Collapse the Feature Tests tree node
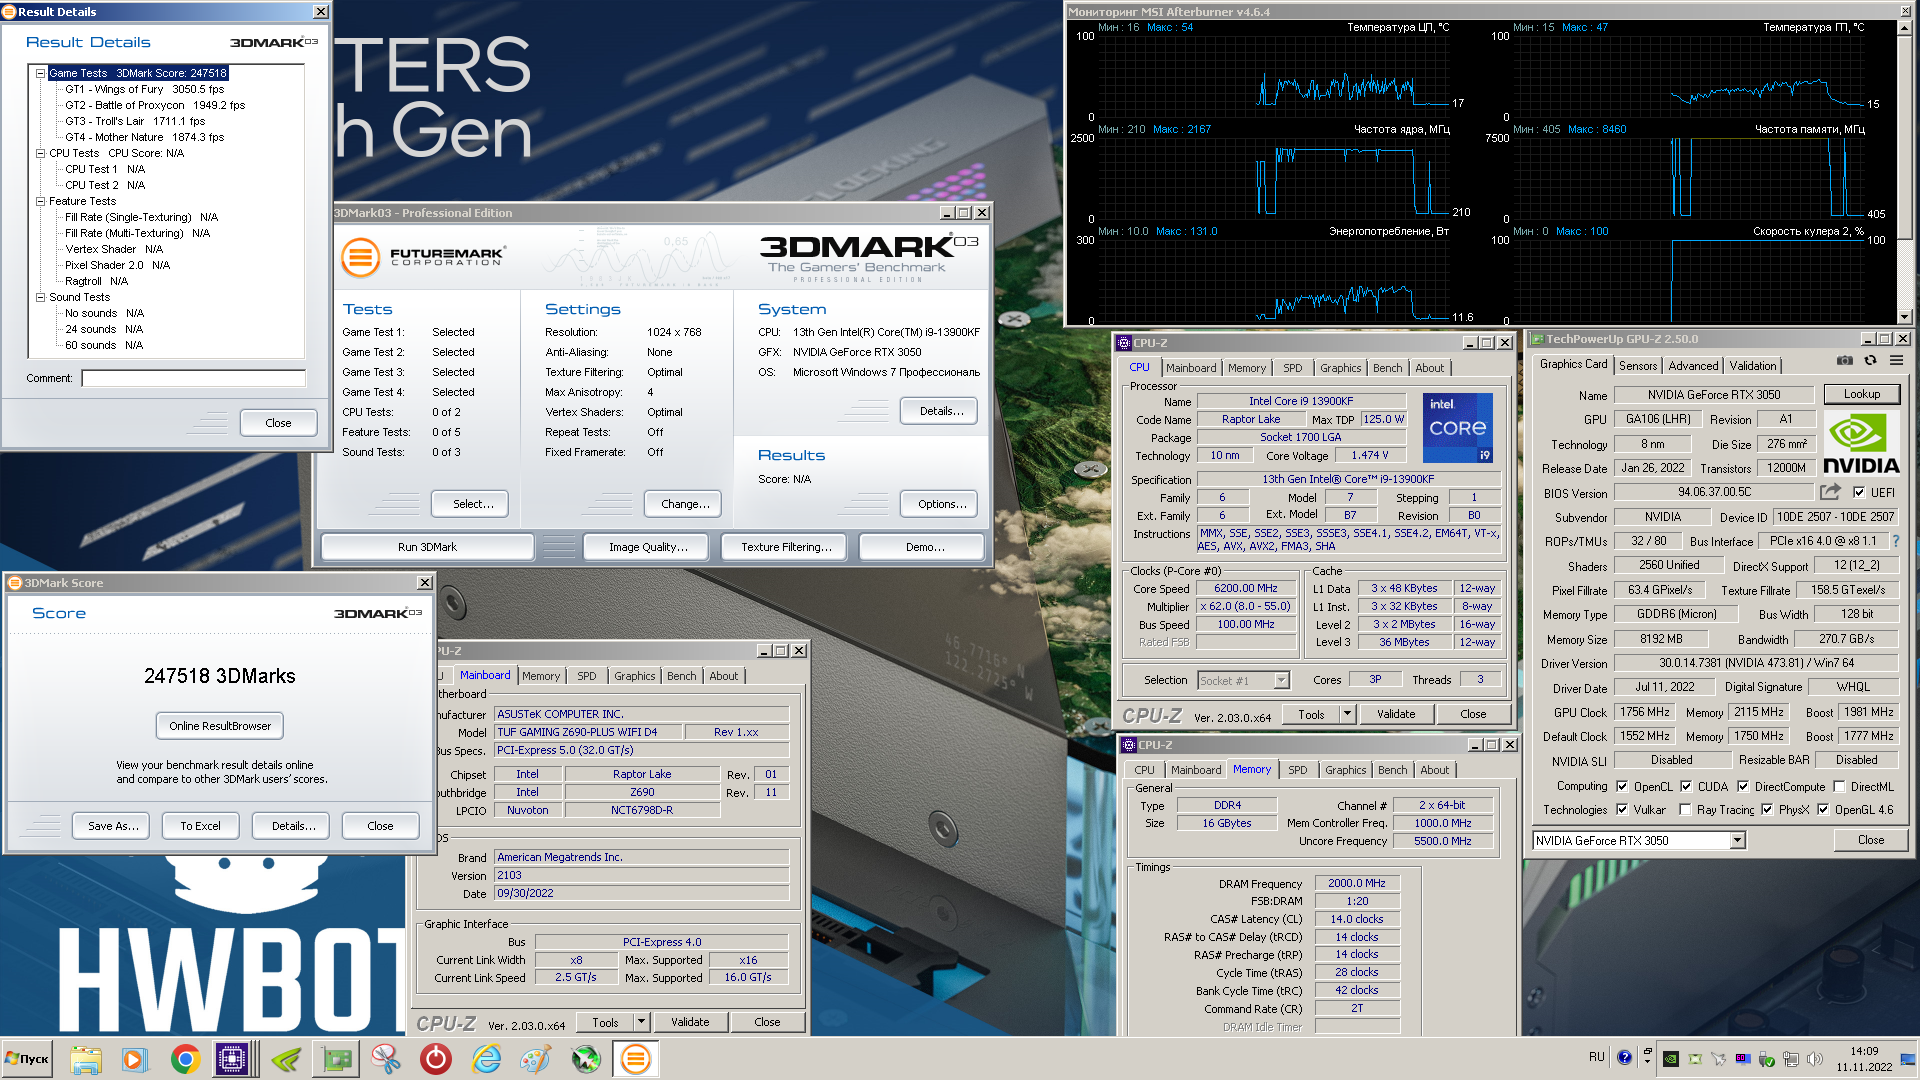1920x1080 pixels. coord(41,201)
